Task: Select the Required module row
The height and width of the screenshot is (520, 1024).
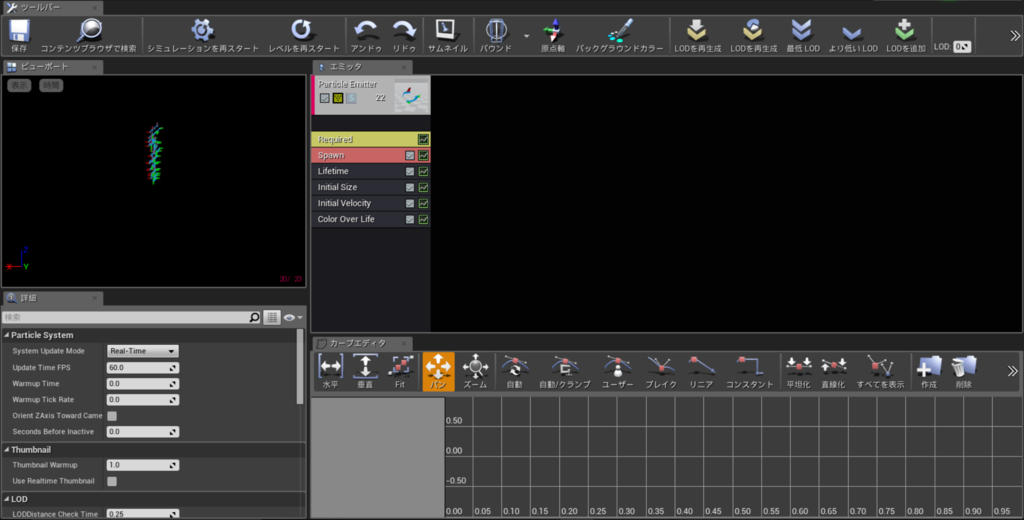Action: point(371,139)
